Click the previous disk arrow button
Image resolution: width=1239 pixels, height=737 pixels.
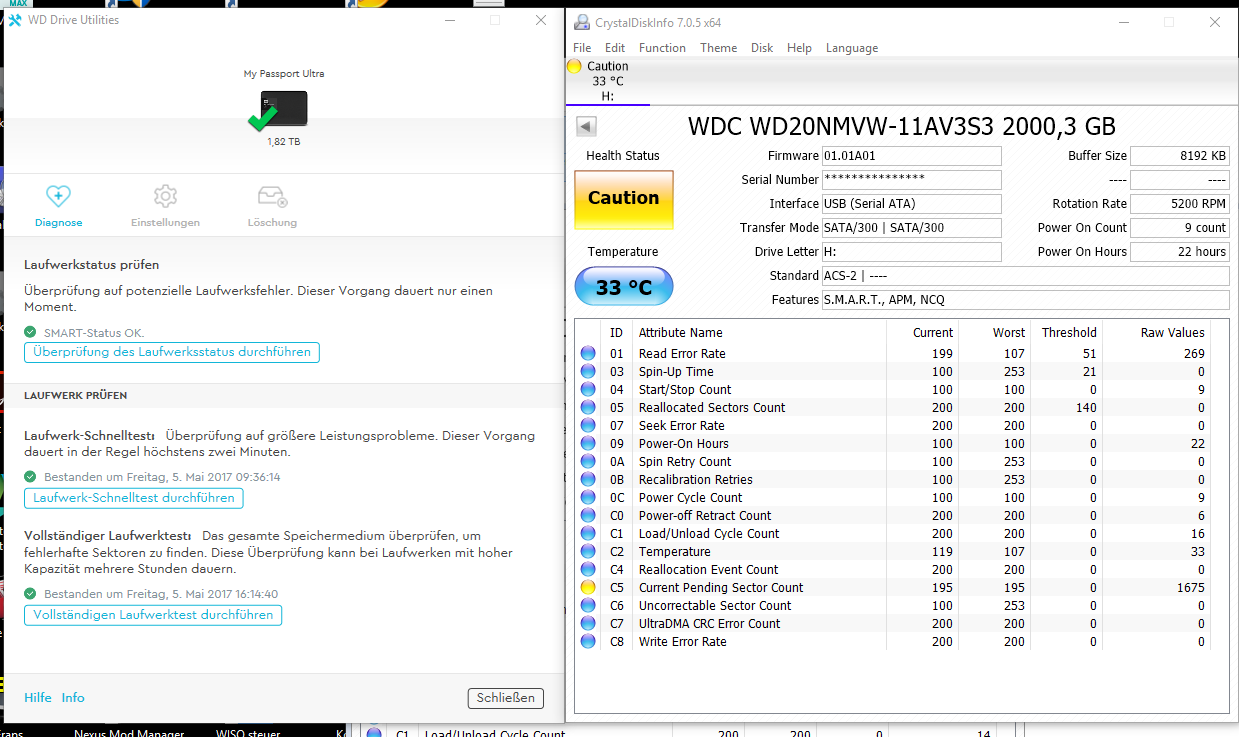587,126
